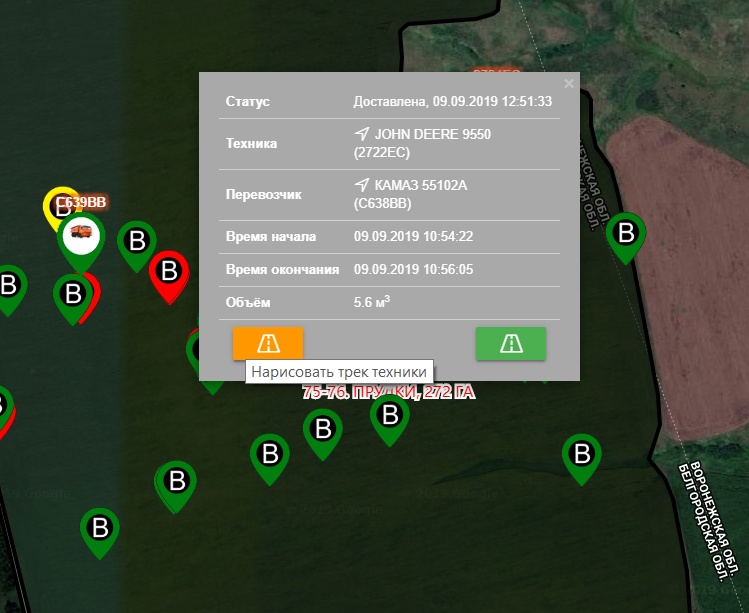This screenshot has height=613, width=749.
Task: Click the C639BB vehicle plate label
Action: pos(81,202)
